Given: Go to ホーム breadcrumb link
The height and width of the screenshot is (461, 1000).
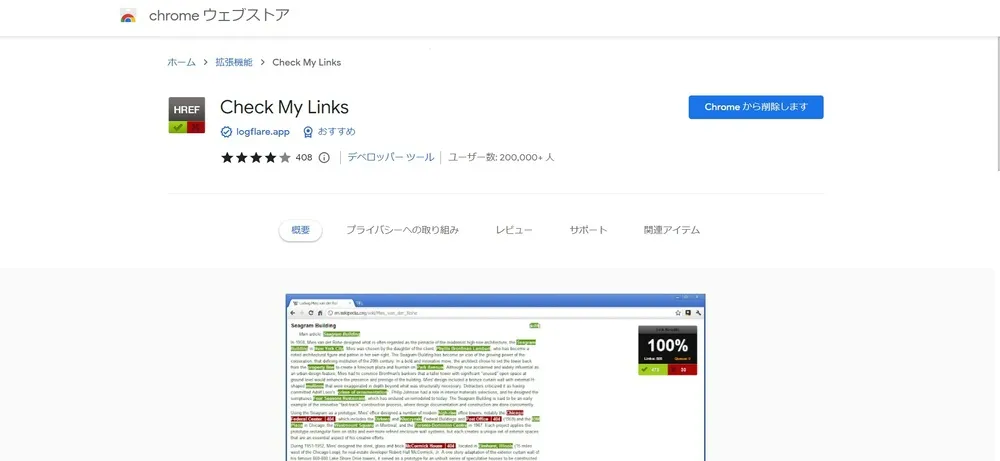Looking at the screenshot, I should [x=182, y=62].
